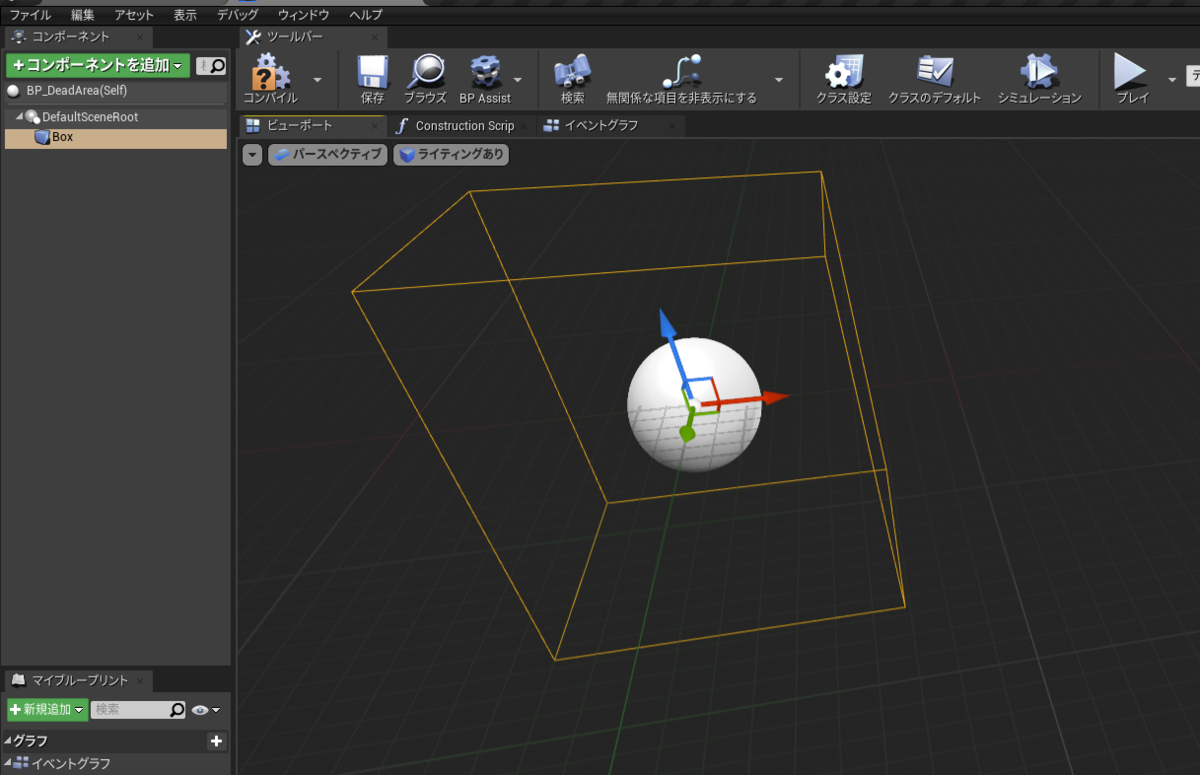Click the My Blueprint (マイブループリント) tab
The width and height of the screenshot is (1200, 775).
80,681
